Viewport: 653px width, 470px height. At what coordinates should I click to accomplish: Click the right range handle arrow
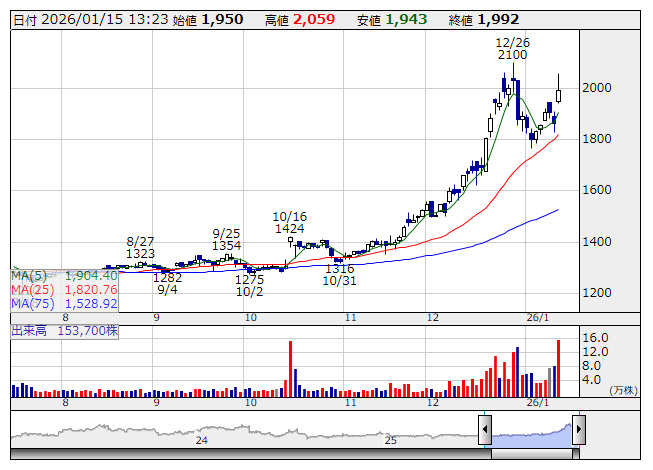click(578, 431)
